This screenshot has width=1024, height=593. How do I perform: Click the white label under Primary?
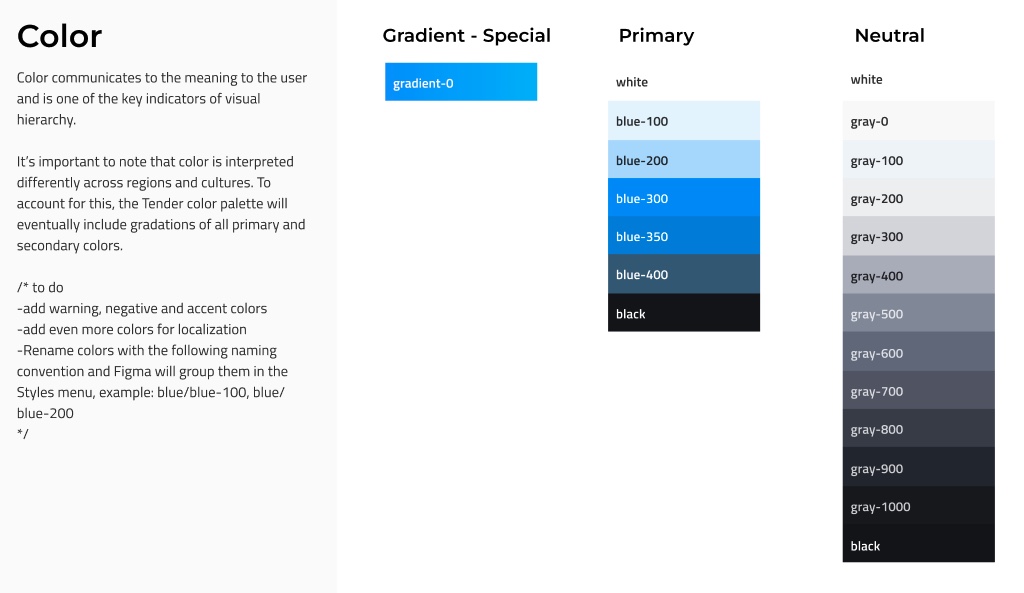coord(632,82)
